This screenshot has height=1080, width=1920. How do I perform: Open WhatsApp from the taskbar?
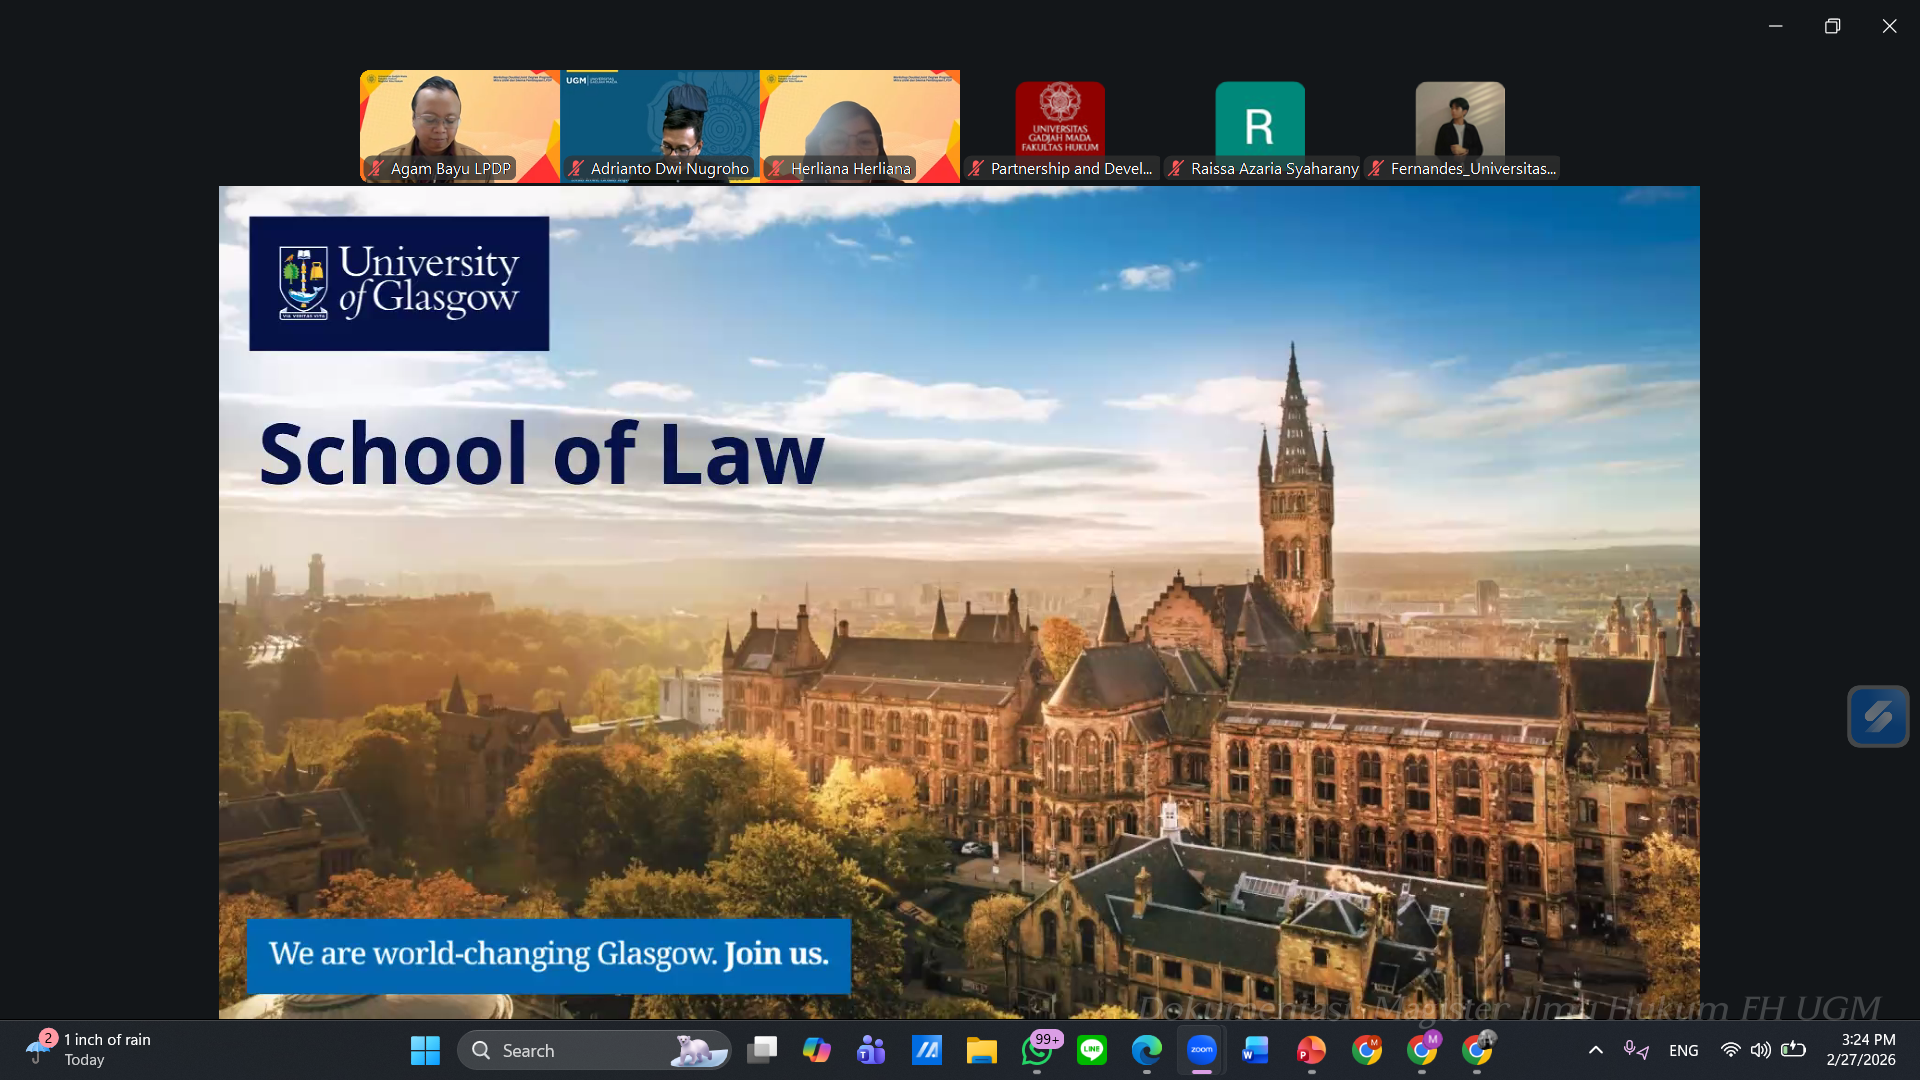(1037, 1050)
